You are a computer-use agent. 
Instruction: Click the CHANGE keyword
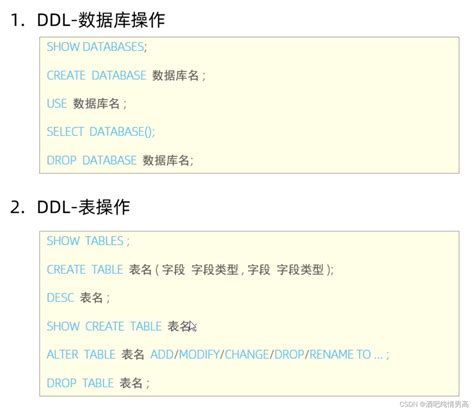247,354
